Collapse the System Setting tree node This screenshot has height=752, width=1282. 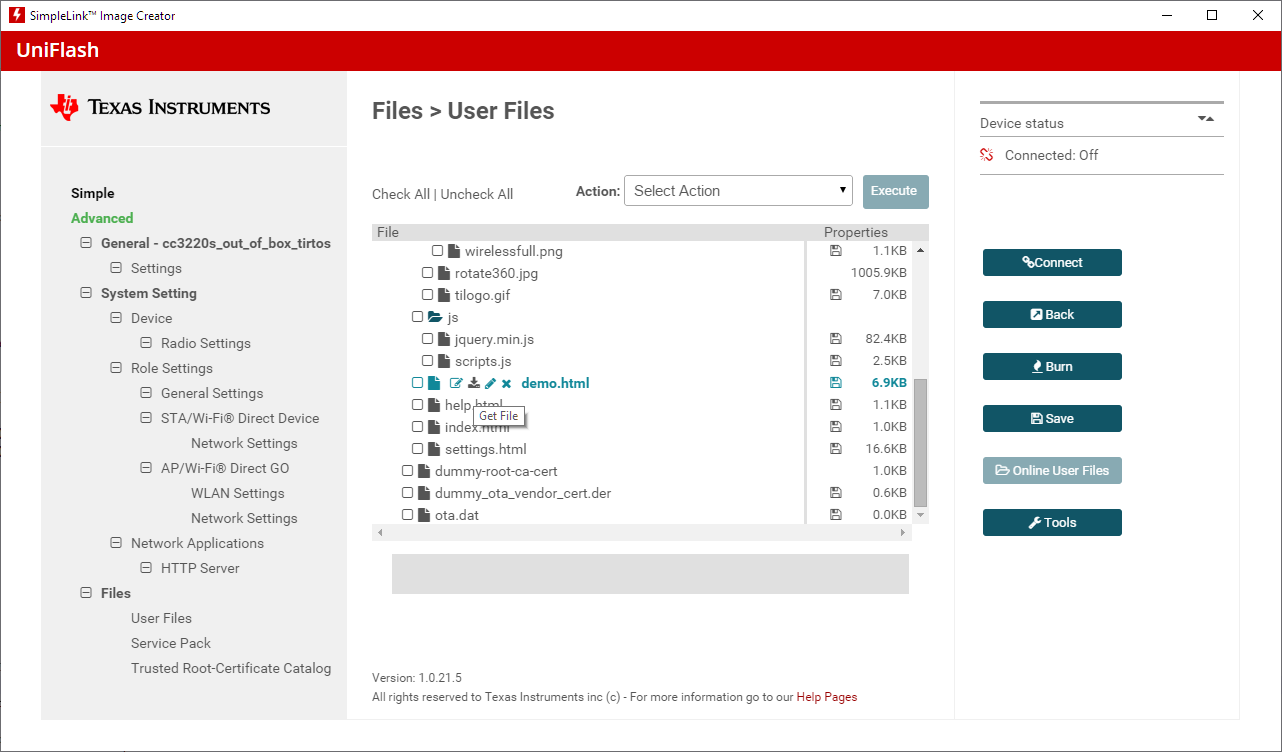(85, 293)
